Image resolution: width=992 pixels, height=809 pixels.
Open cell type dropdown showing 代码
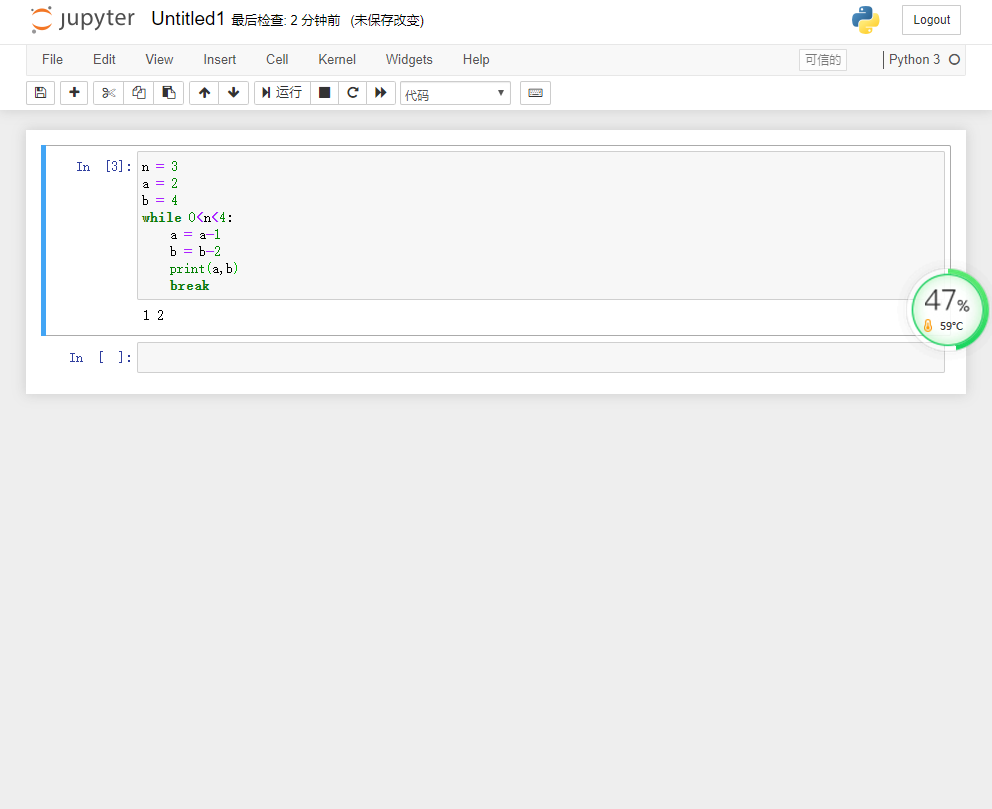click(x=456, y=94)
